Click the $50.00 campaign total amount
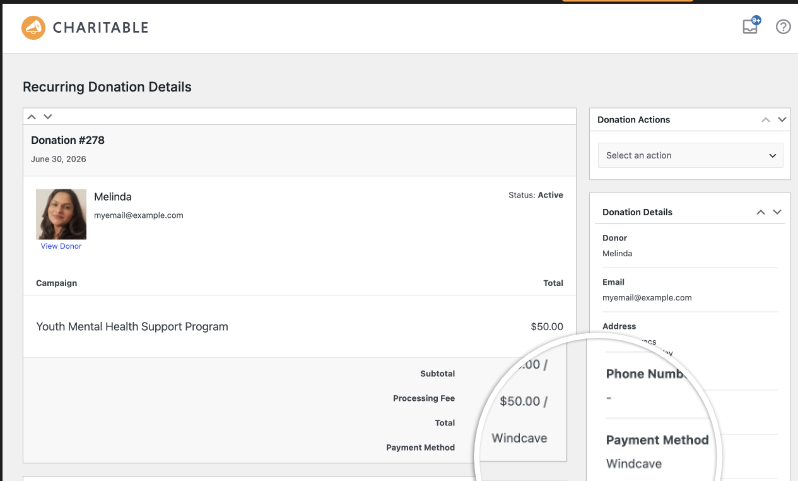This screenshot has width=798, height=481. (547, 327)
